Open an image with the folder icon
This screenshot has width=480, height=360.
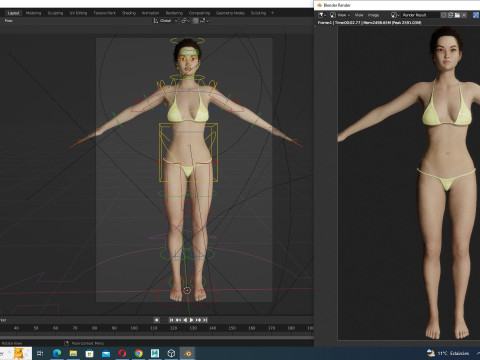click(457, 15)
